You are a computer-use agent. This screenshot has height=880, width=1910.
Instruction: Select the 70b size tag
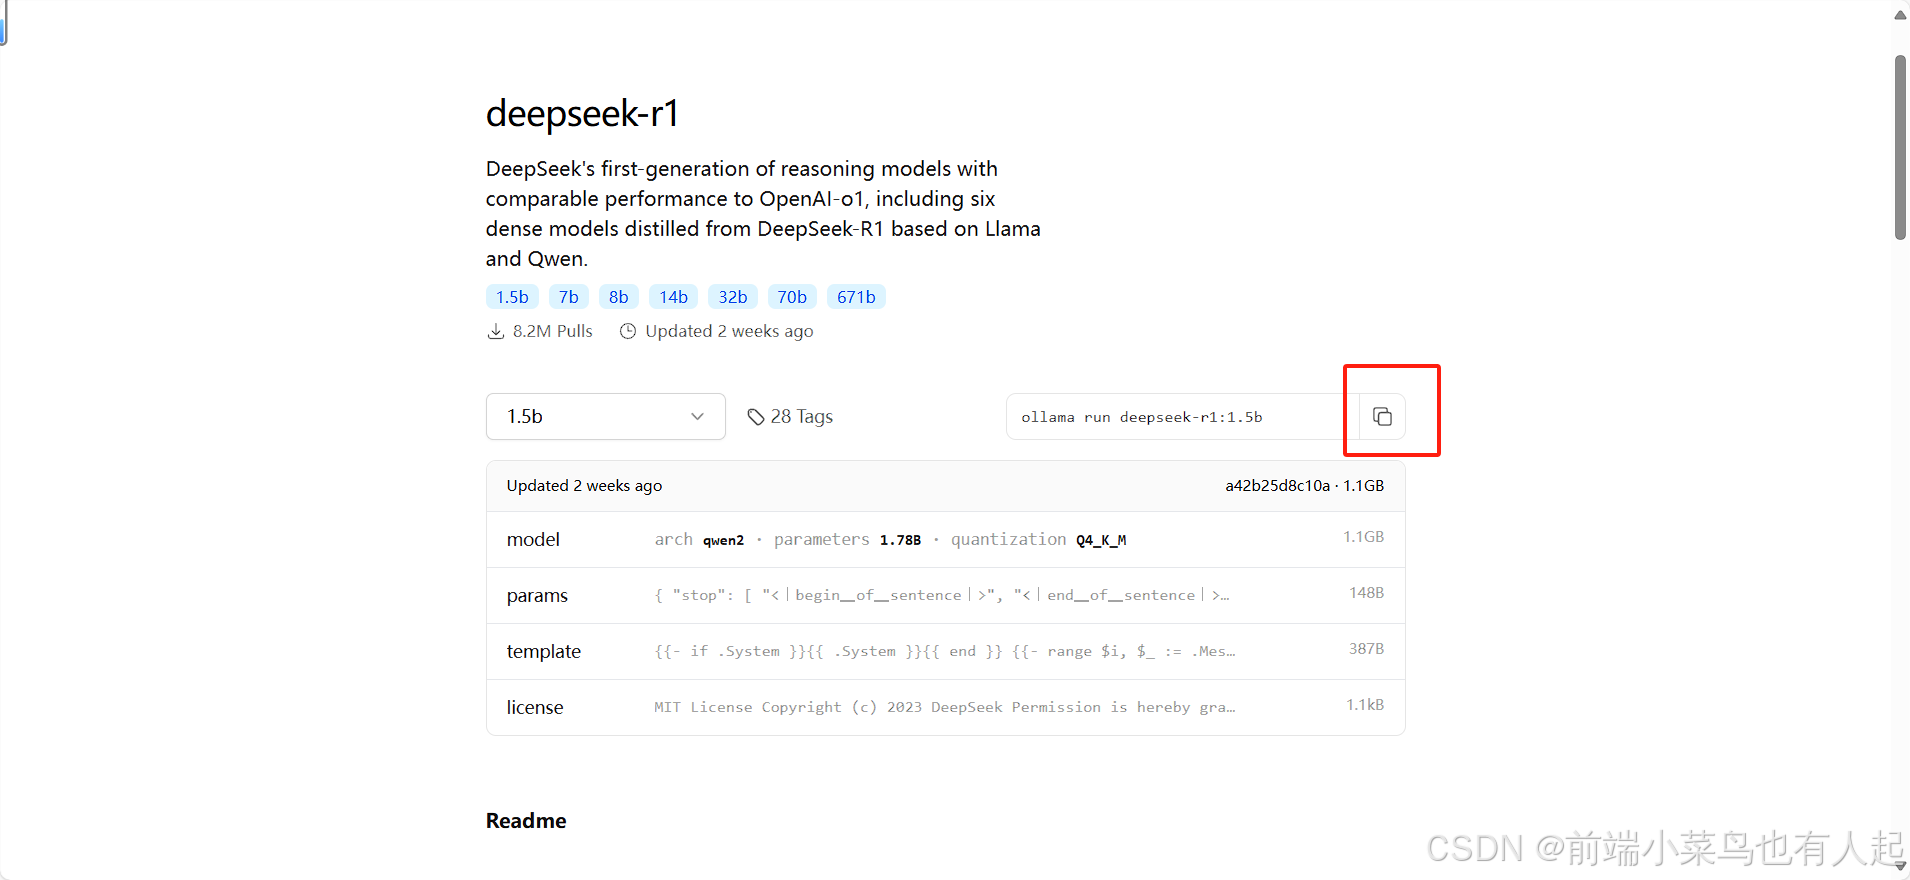pyautogui.click(x=792, y=297)
